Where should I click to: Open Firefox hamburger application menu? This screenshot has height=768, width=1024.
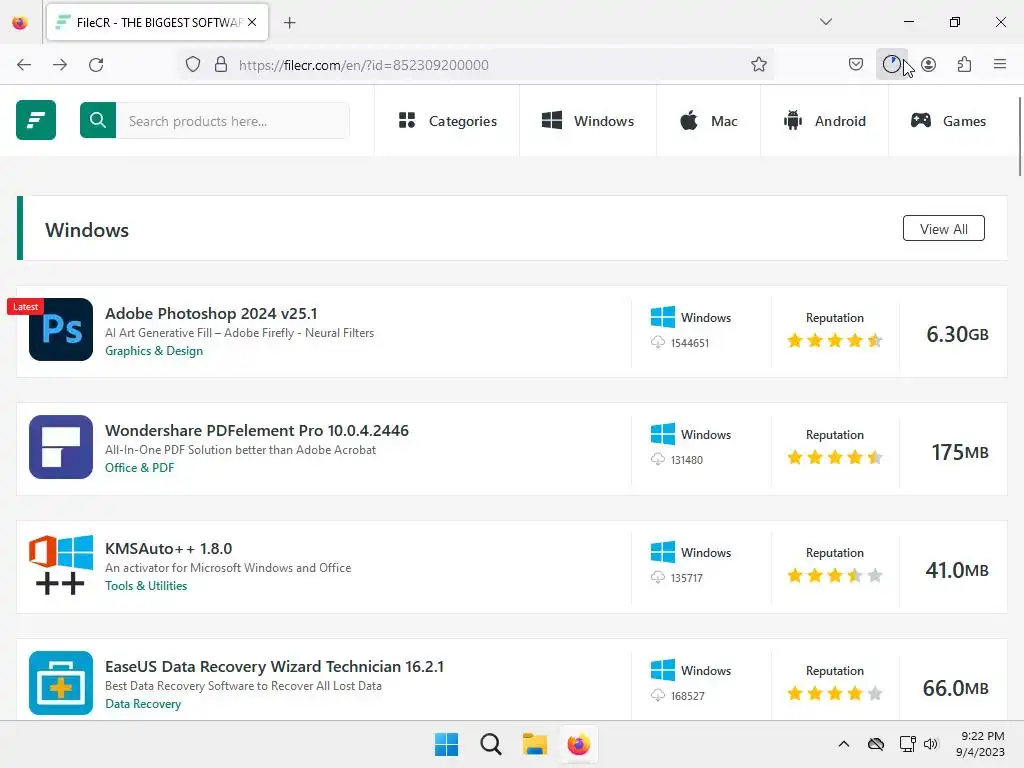[1000, 64]
